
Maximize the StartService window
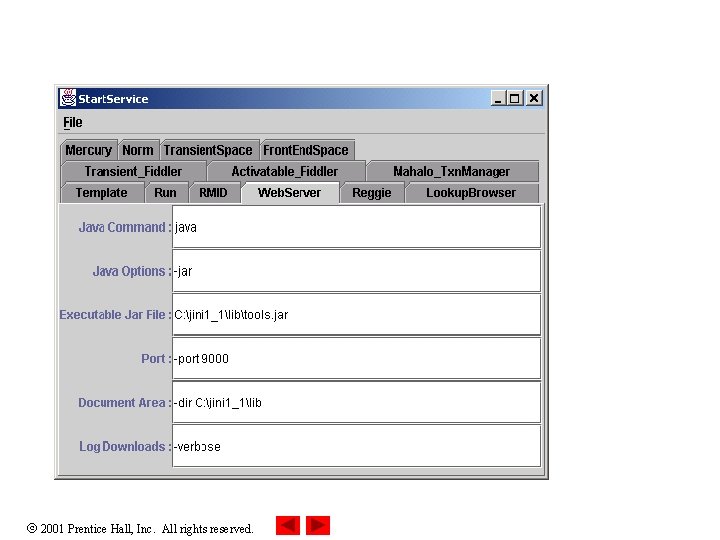point(515,98)
